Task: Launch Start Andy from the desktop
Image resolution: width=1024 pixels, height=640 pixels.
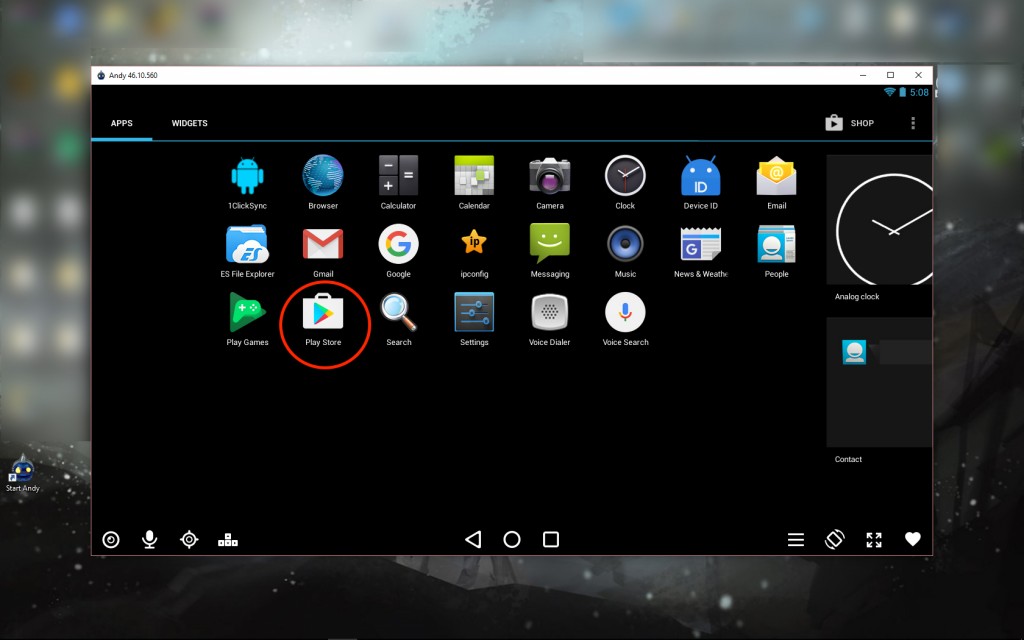Action: pos(21,468)
